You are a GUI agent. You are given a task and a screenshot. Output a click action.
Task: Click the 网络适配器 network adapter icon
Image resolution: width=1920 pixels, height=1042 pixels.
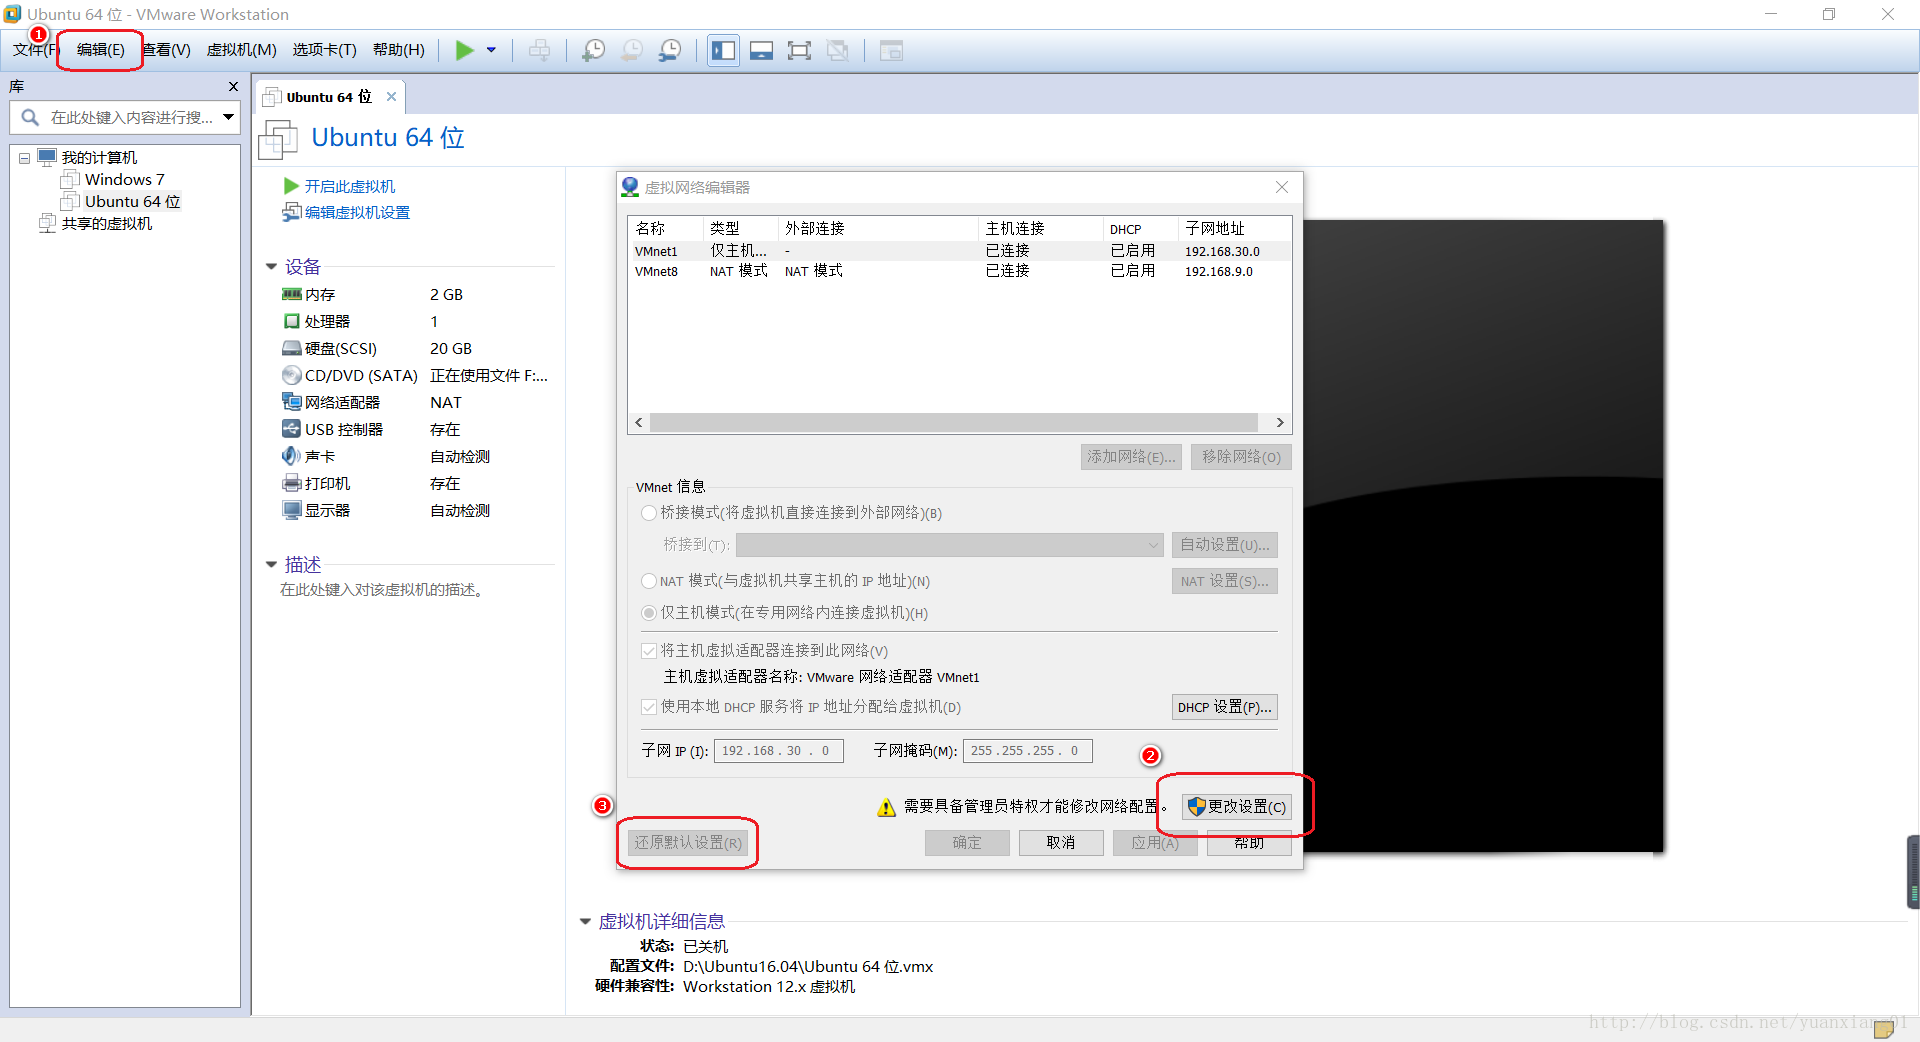coord(291,402)
